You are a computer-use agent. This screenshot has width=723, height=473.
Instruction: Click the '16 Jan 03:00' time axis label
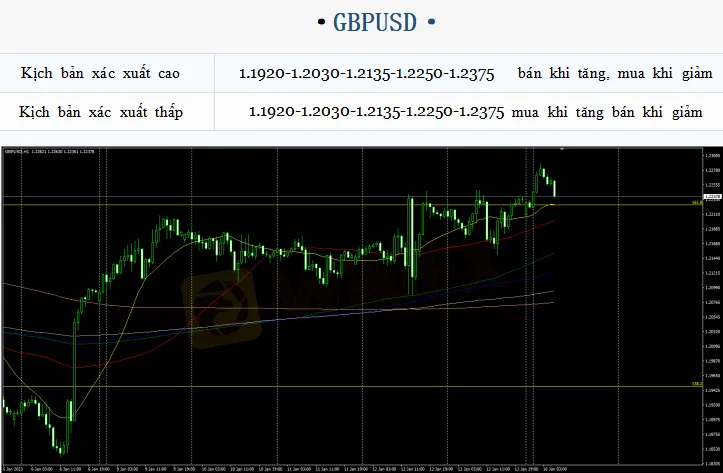click(555, 469)
